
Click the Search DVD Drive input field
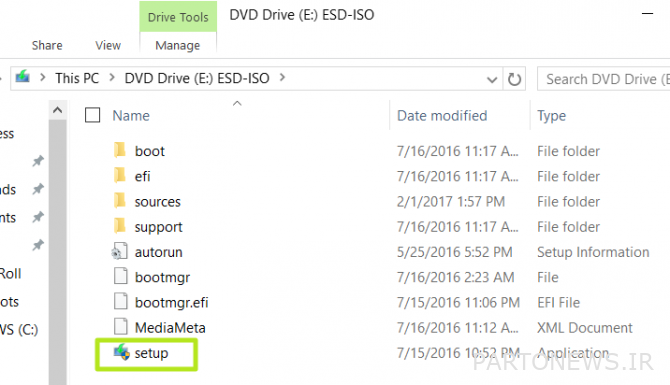(603, 79)
